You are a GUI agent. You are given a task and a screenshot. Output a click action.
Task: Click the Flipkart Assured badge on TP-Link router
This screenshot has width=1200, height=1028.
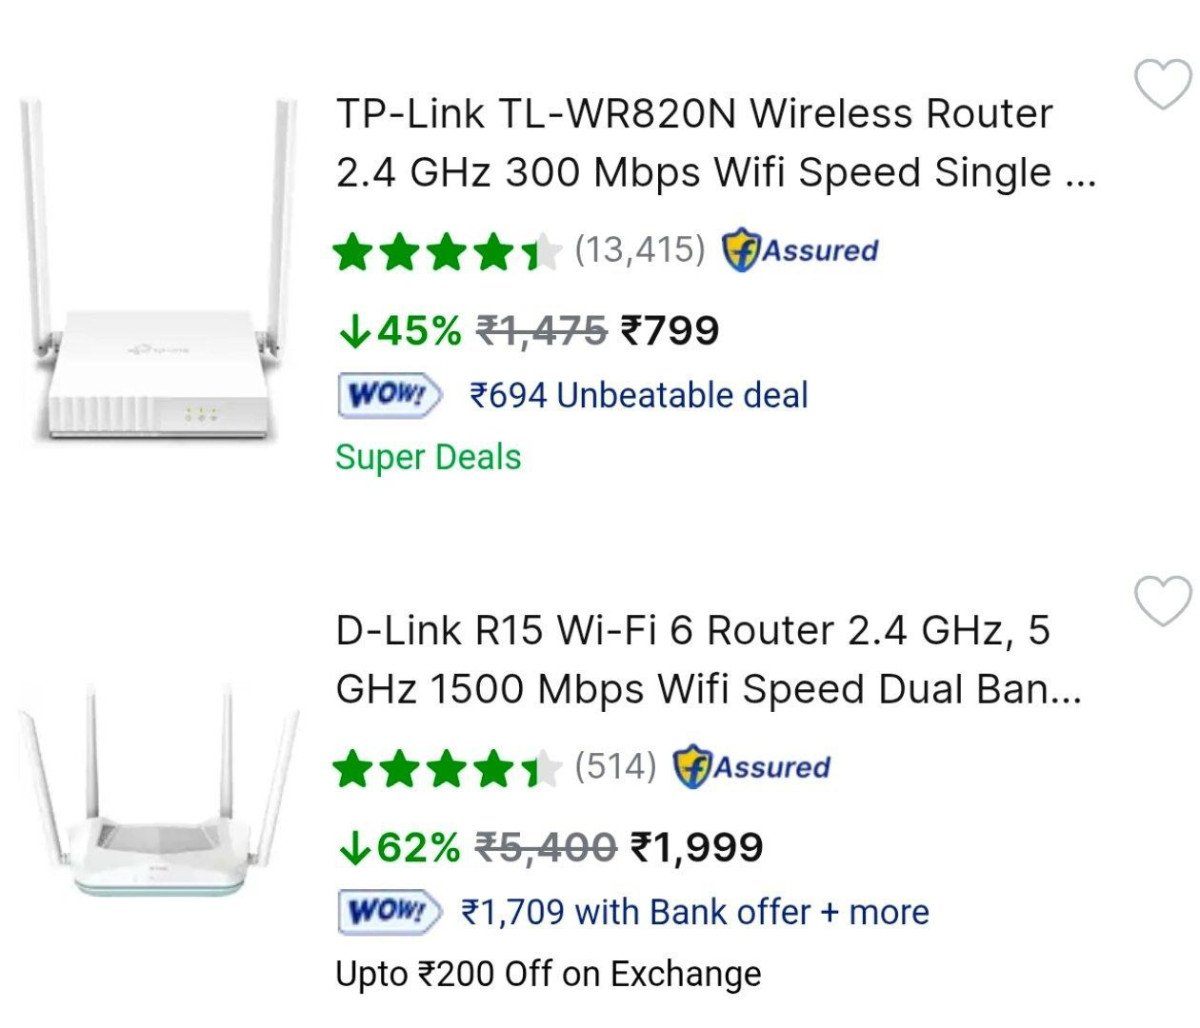pyautogui.click(x=800, y=249)
